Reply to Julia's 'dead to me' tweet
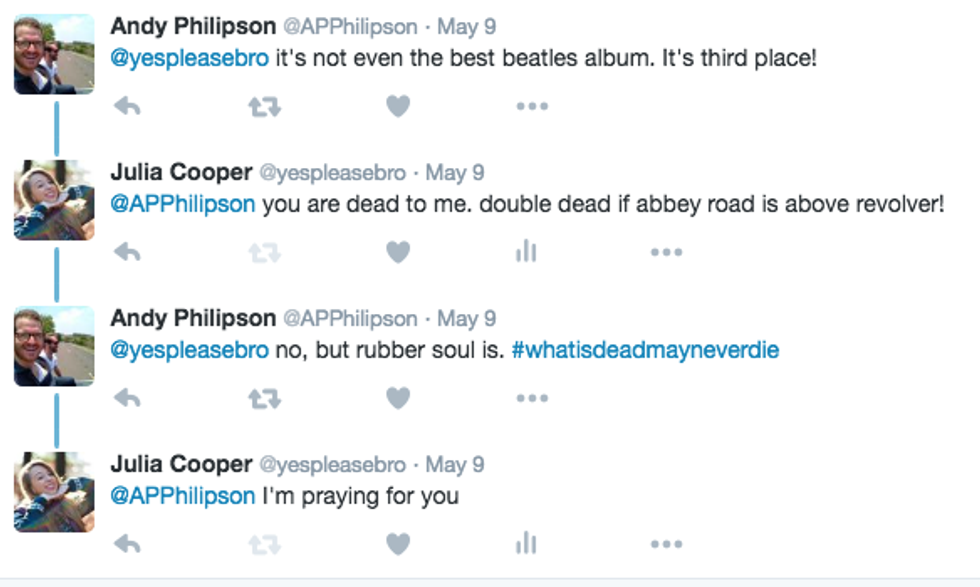The height and width of the screenshot is (587, 980). [x=127, y=252]
